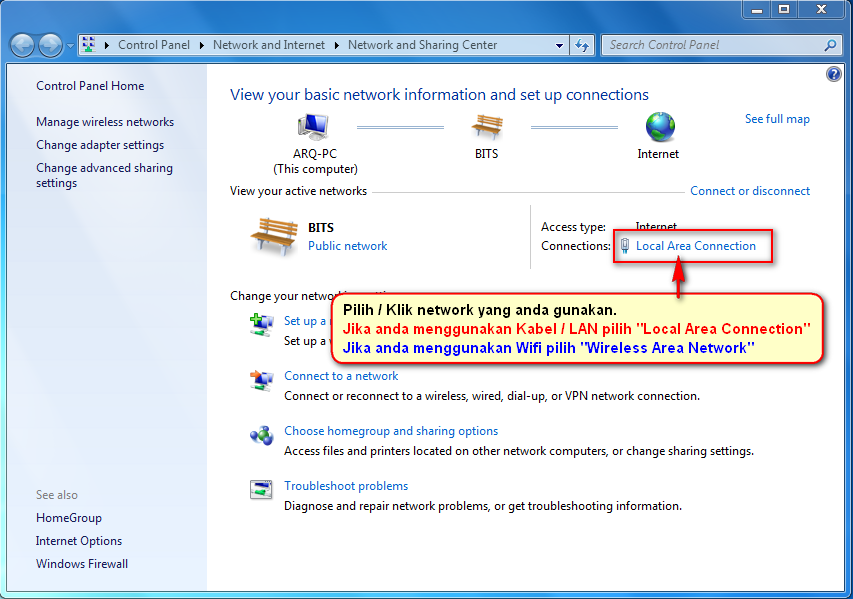Click the Refresh button beside address bar
This screenshot has width=853, height=599.
(x=582, y=46)
